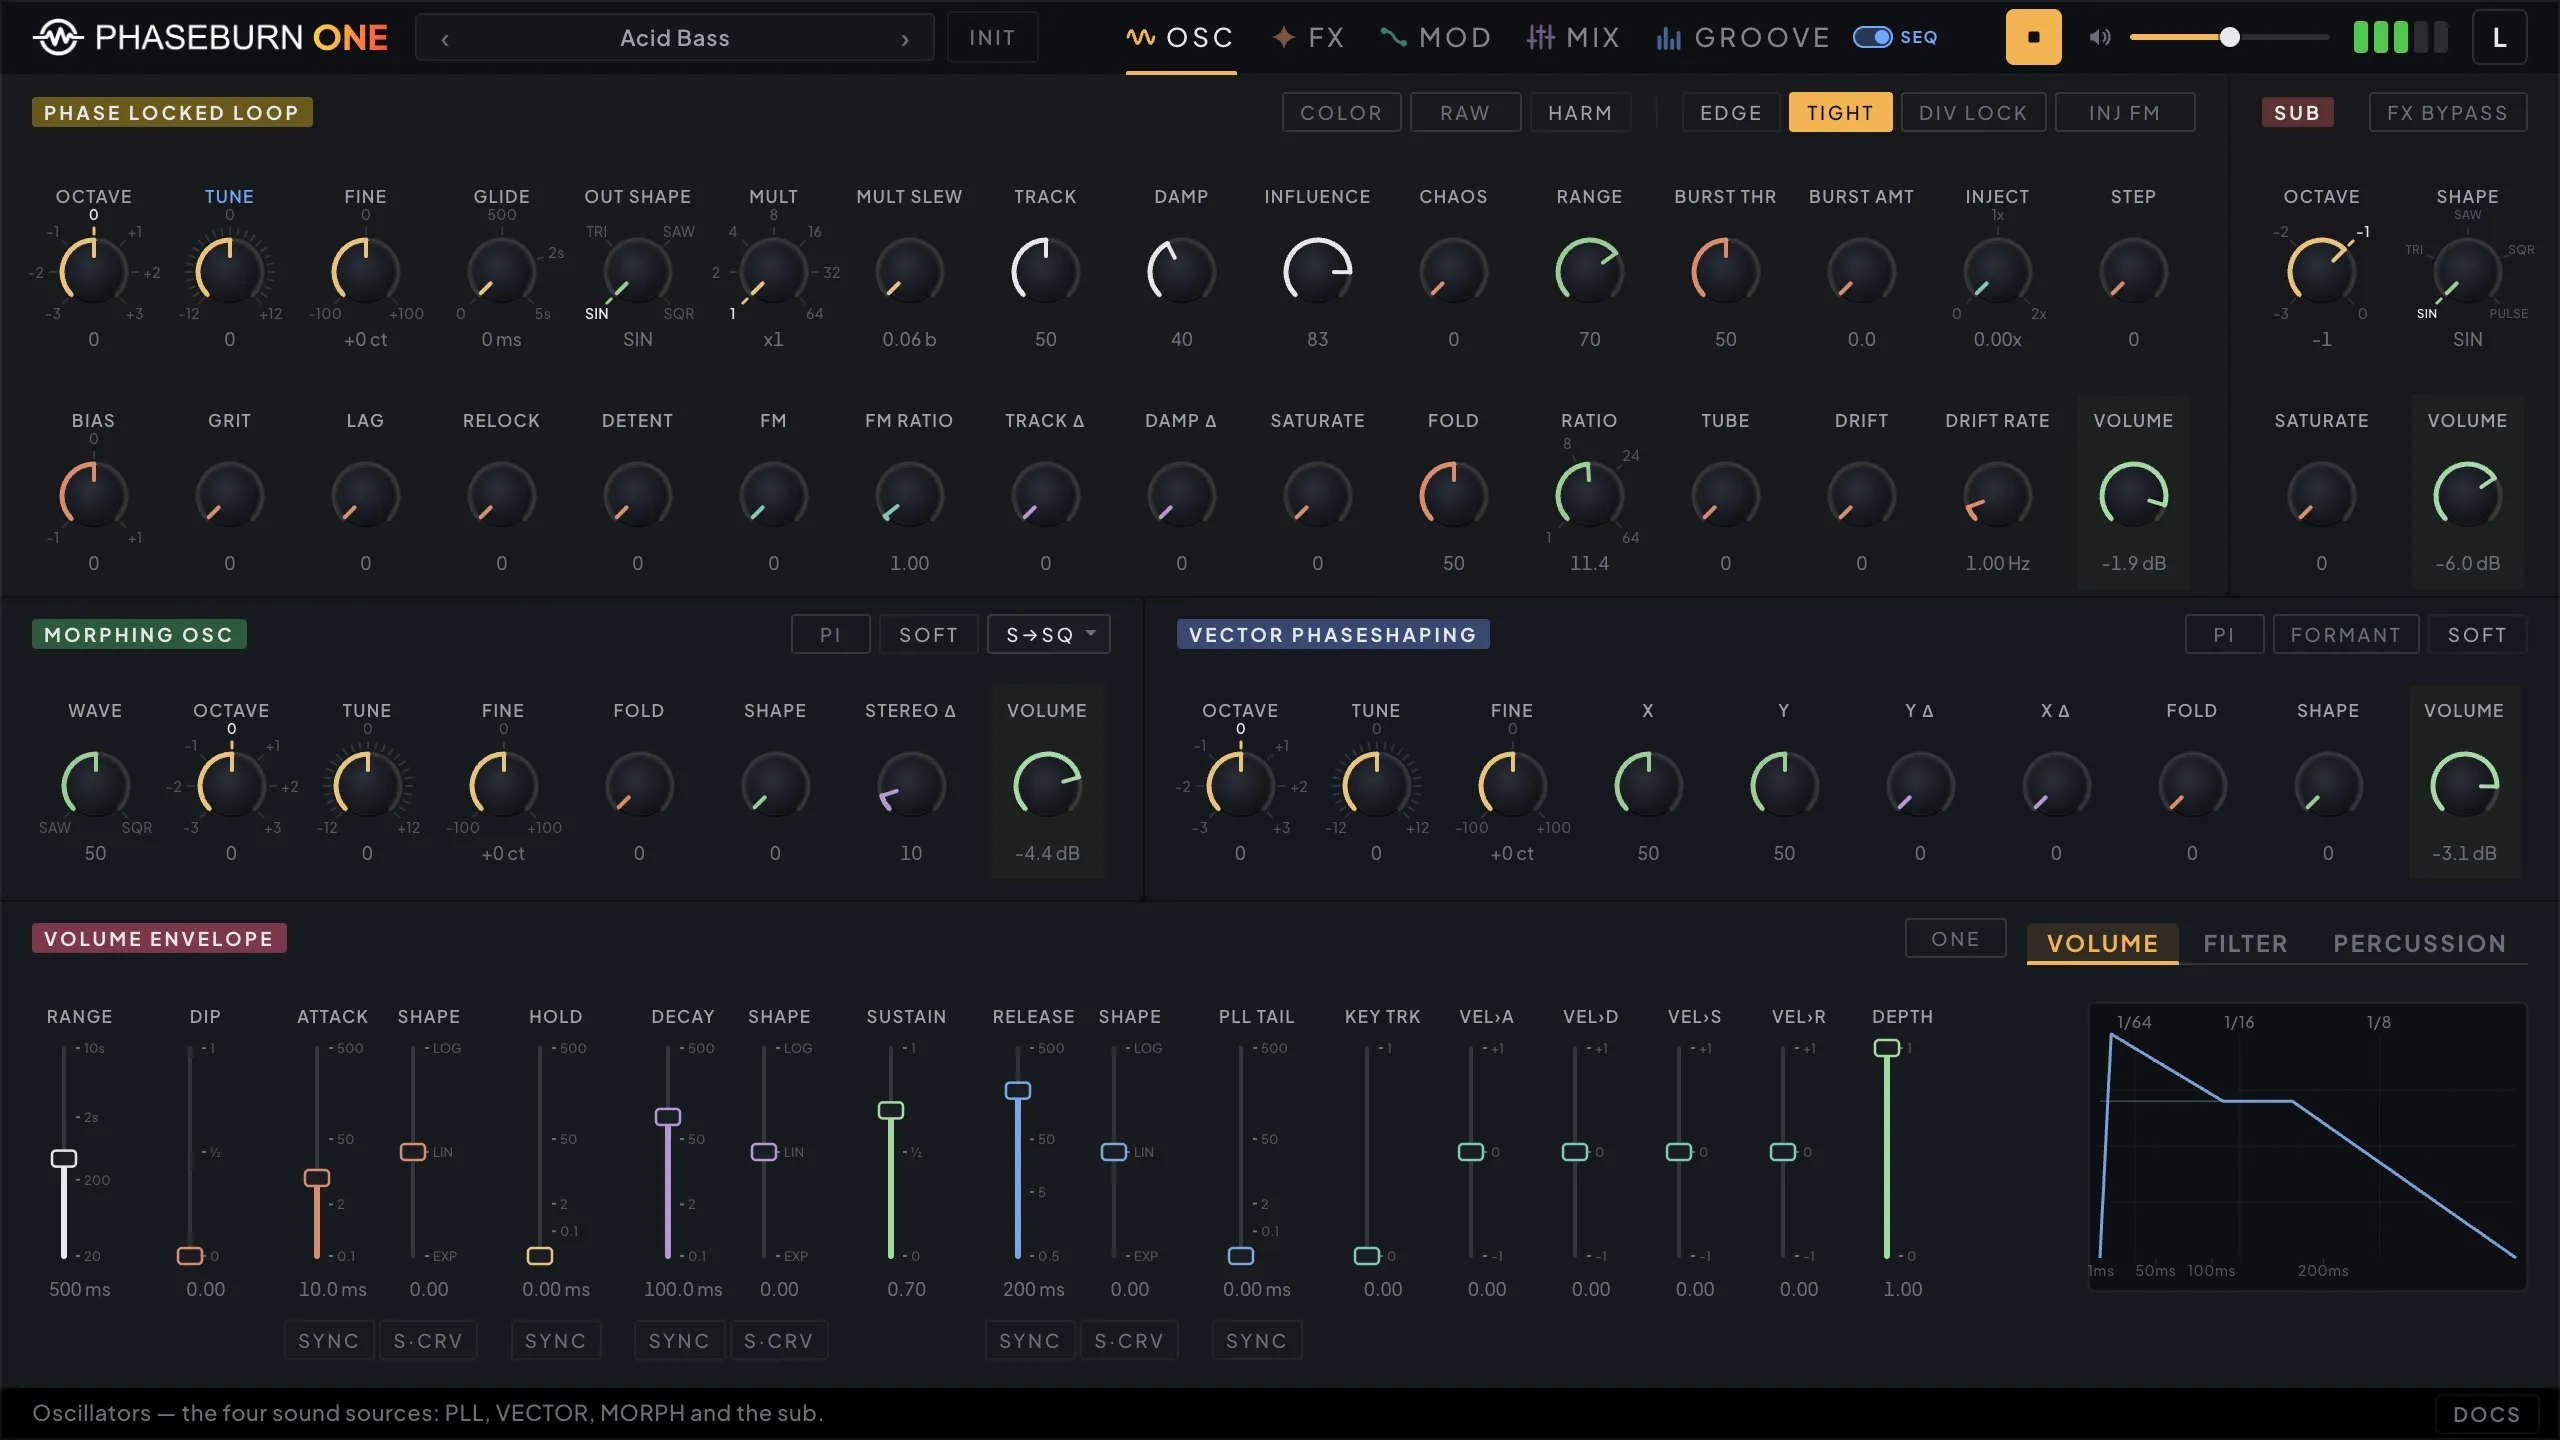Switch to the GROOVE tab
2560x1440 pixels.
click(1743, 38)
